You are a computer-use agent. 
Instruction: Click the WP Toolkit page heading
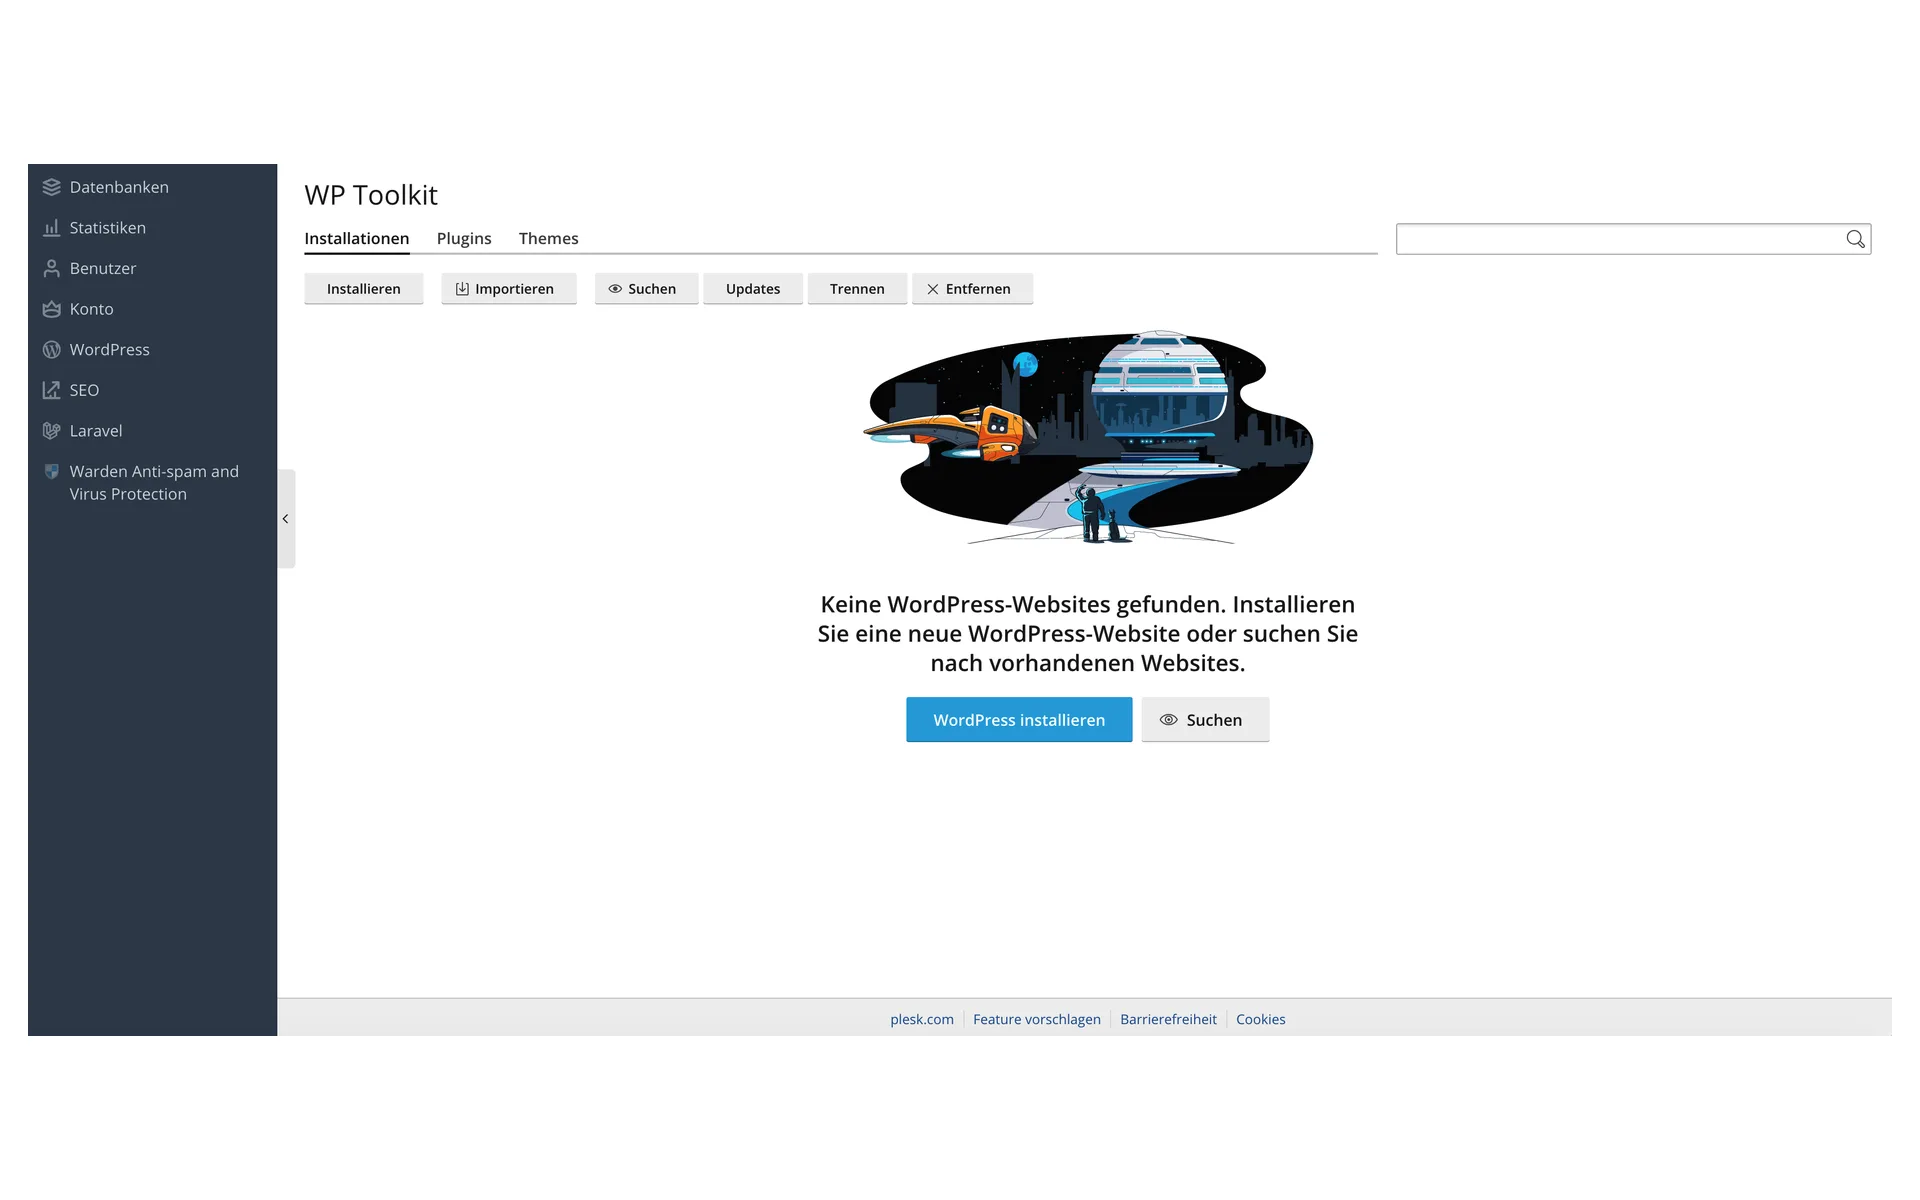(371, 195)
